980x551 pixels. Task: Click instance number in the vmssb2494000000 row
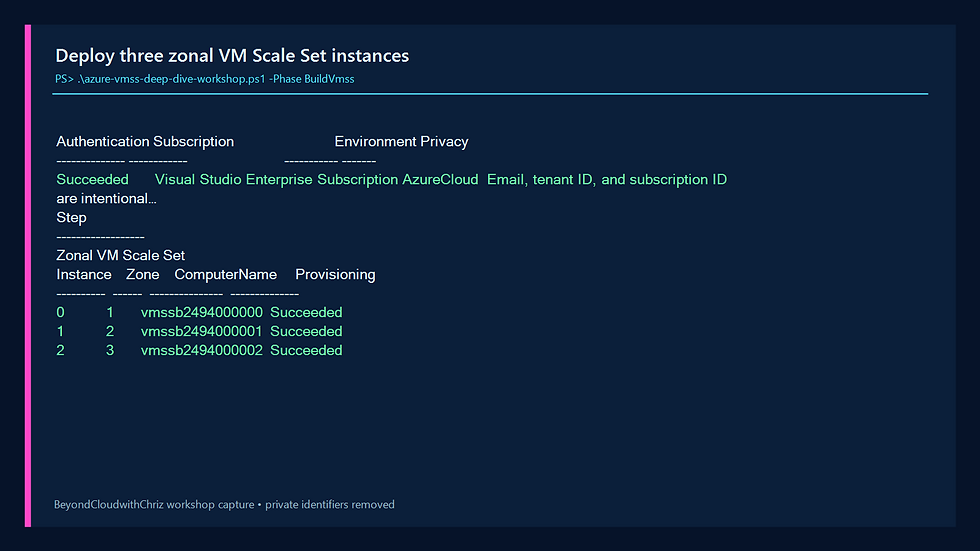(x=61, y=312)
